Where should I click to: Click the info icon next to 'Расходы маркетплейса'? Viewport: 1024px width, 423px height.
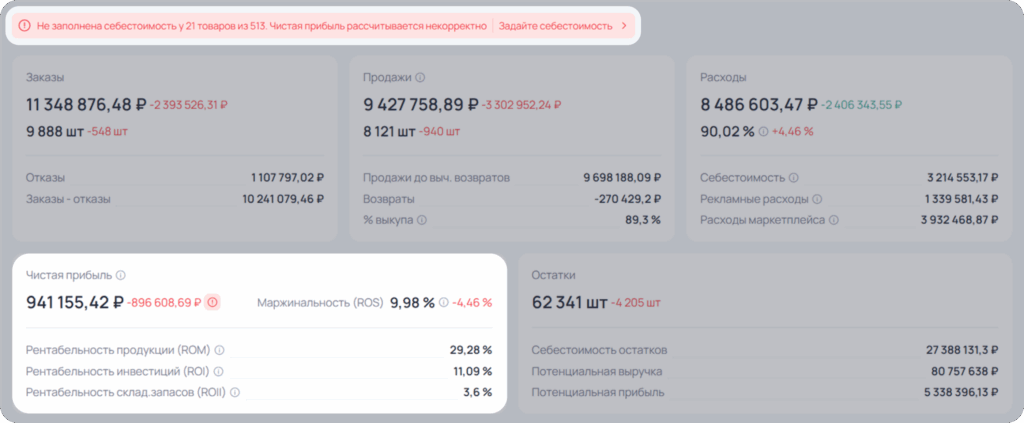833,220
